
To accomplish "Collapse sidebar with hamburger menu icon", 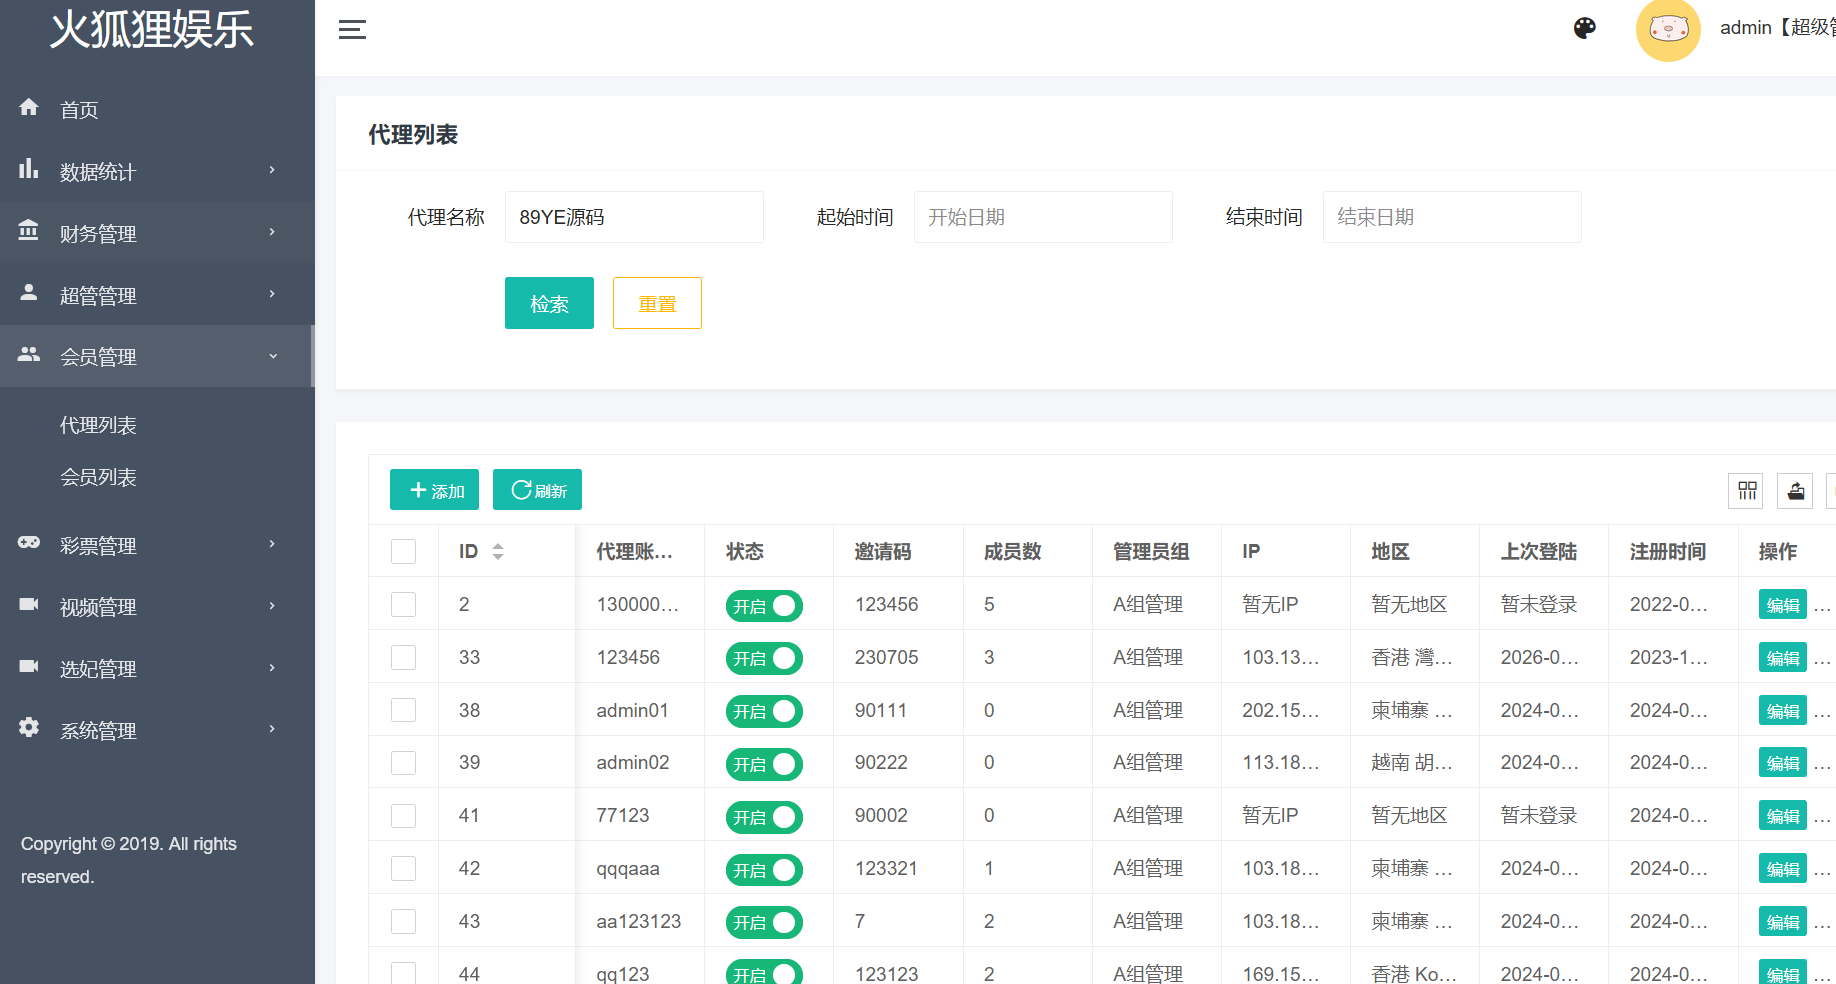I will [352, 30].
